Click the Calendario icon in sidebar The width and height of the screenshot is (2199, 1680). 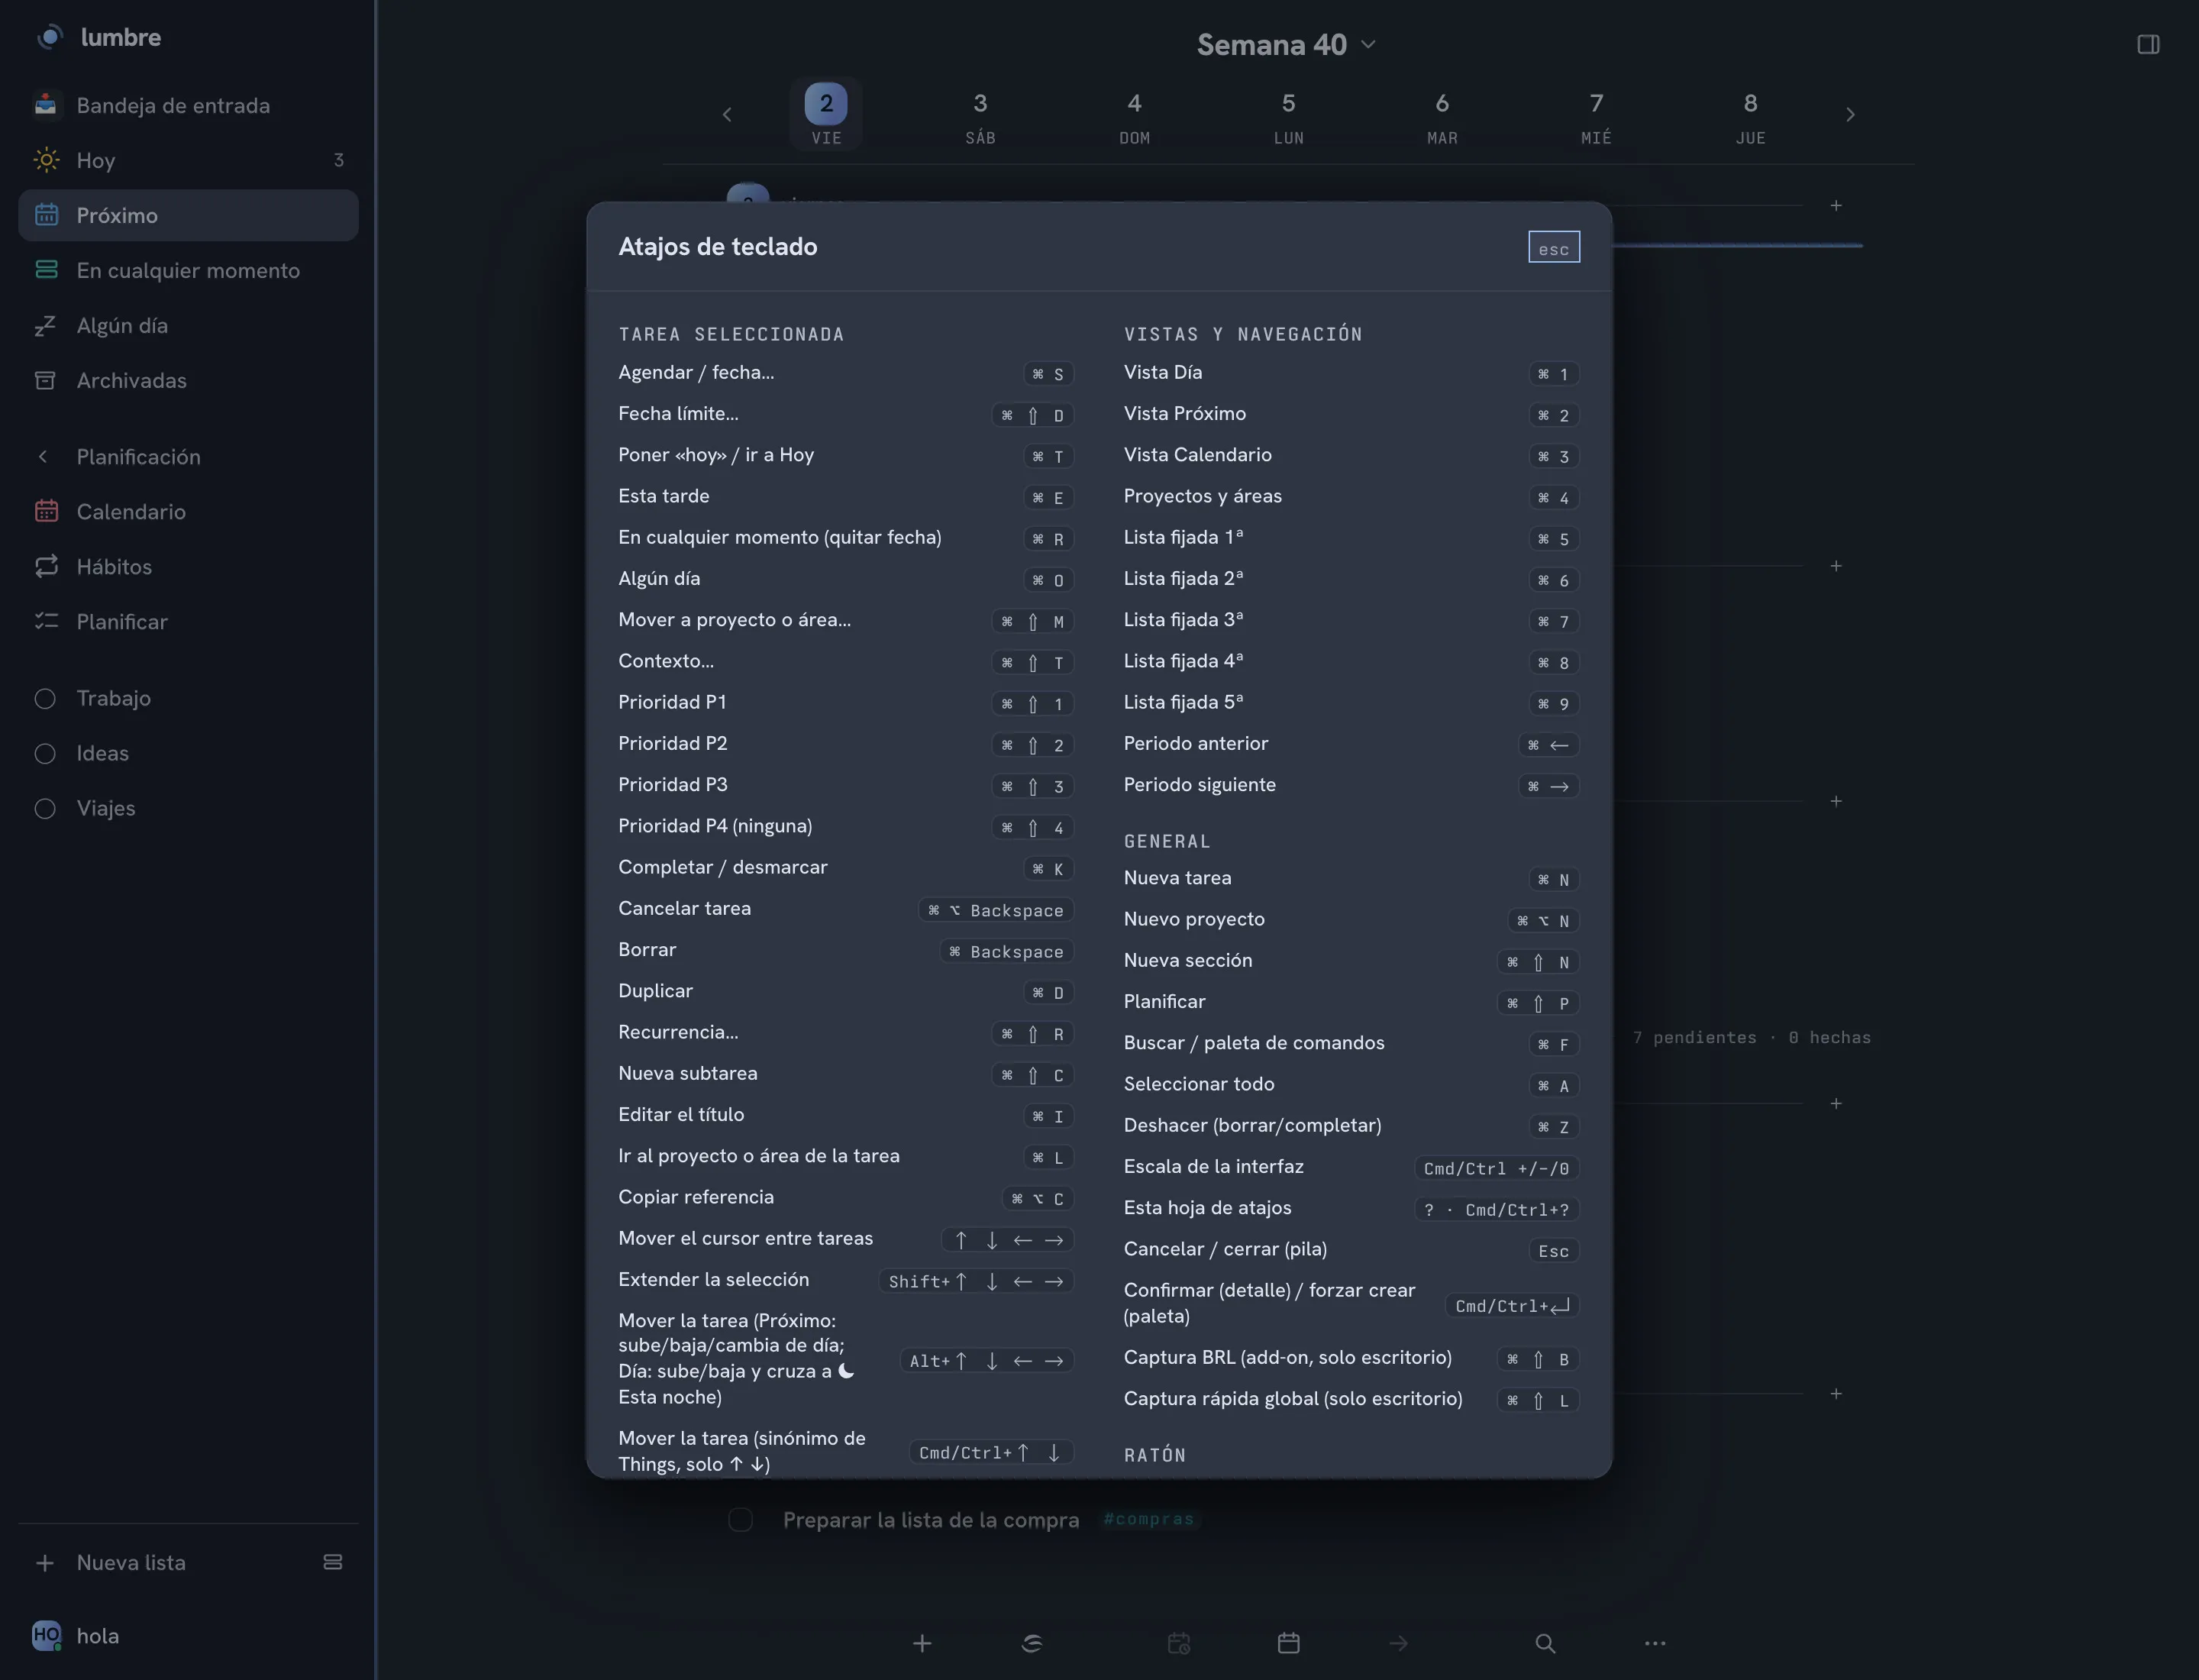pos(46,511)
